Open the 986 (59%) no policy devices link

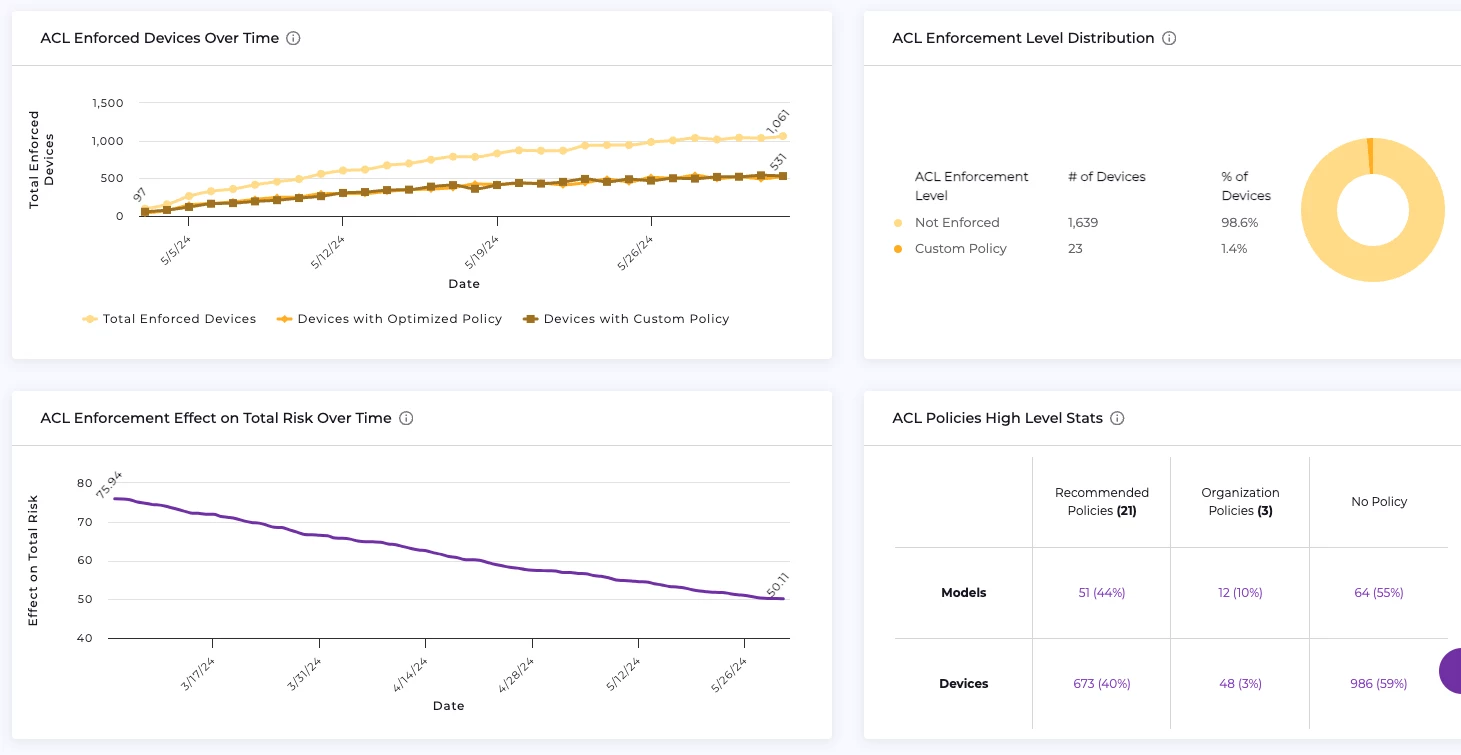[1378, 684]
